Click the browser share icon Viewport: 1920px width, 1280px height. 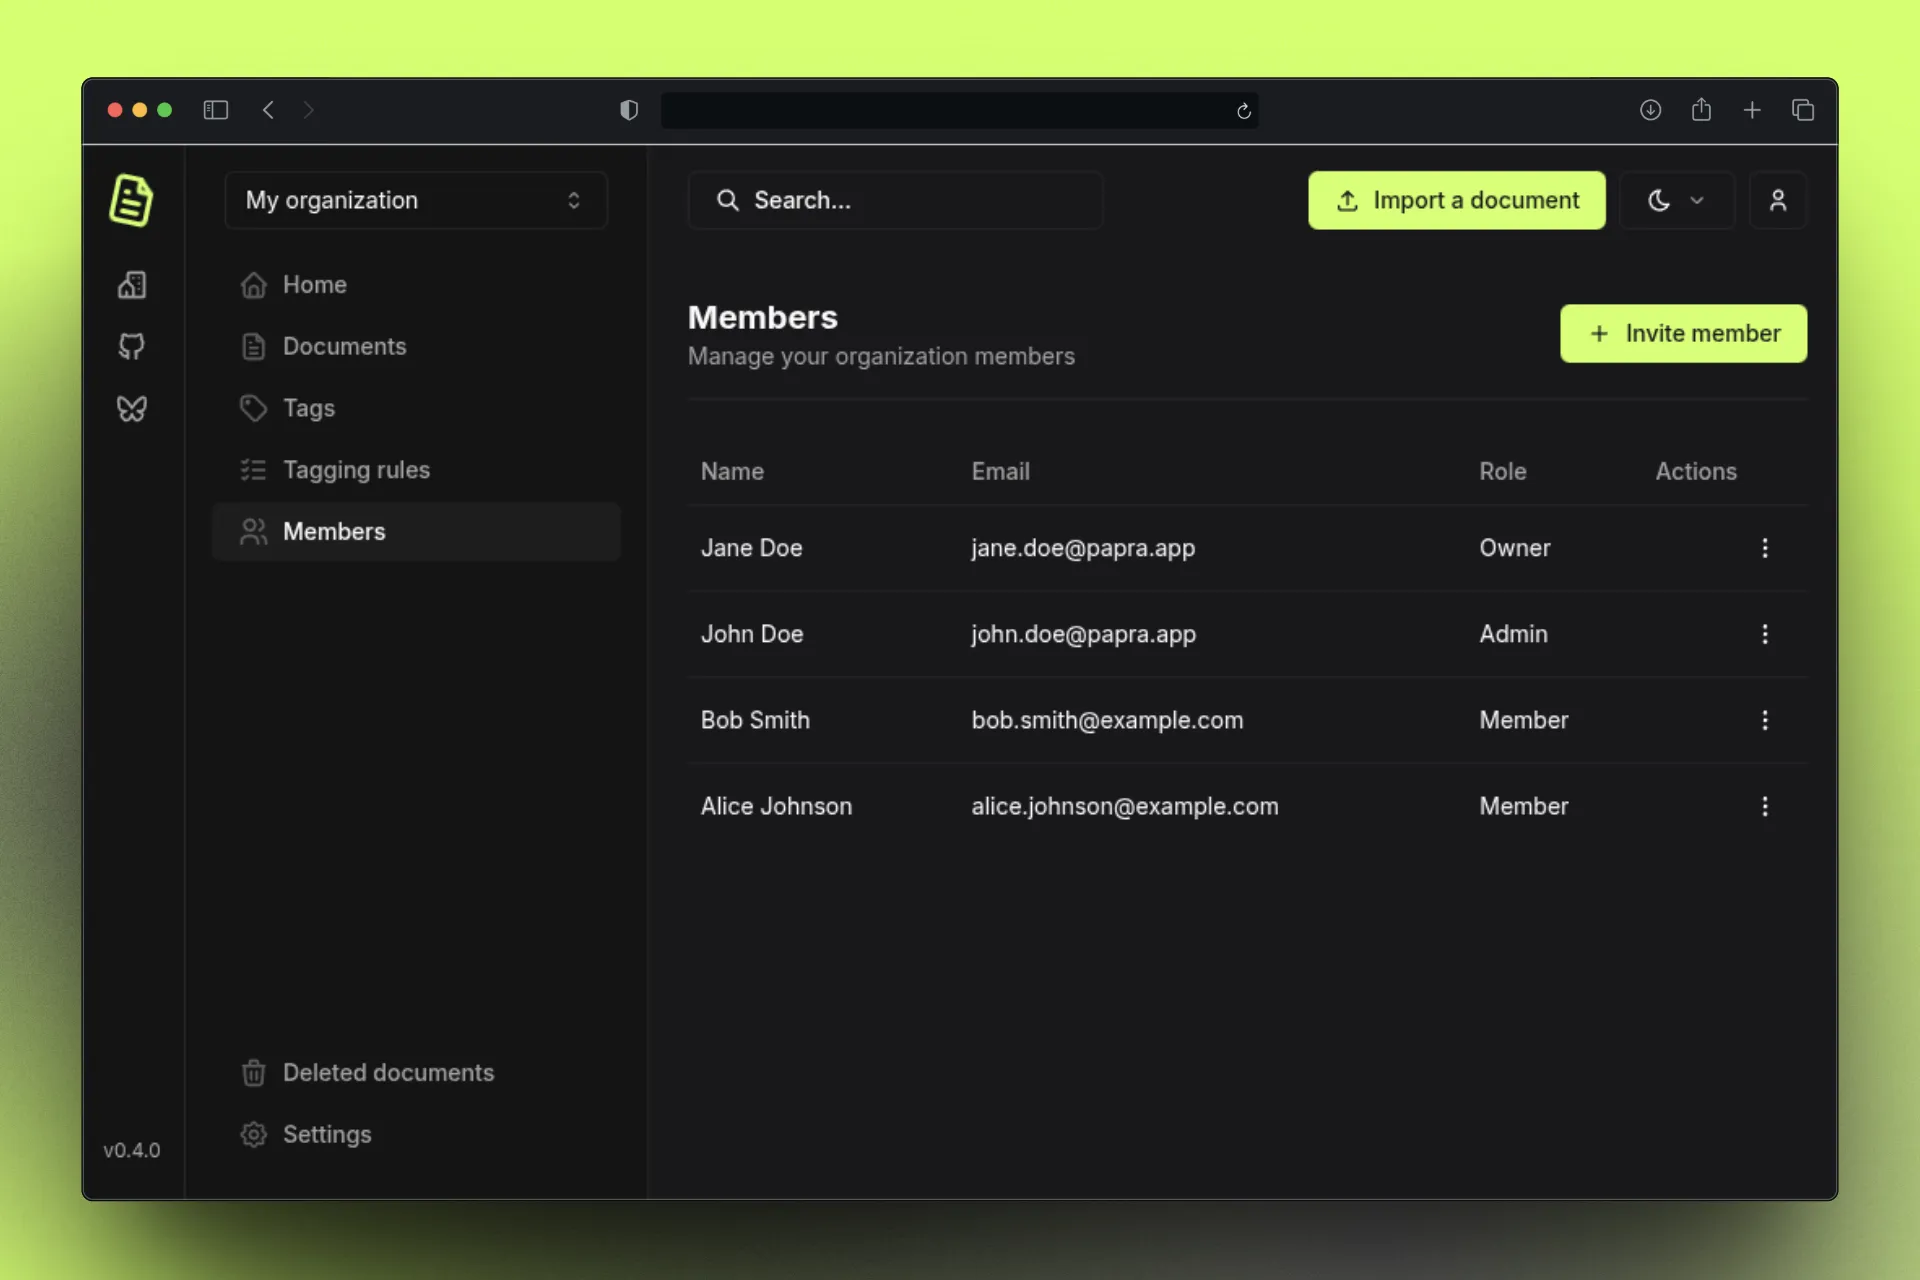click(x=1701, y=110)
